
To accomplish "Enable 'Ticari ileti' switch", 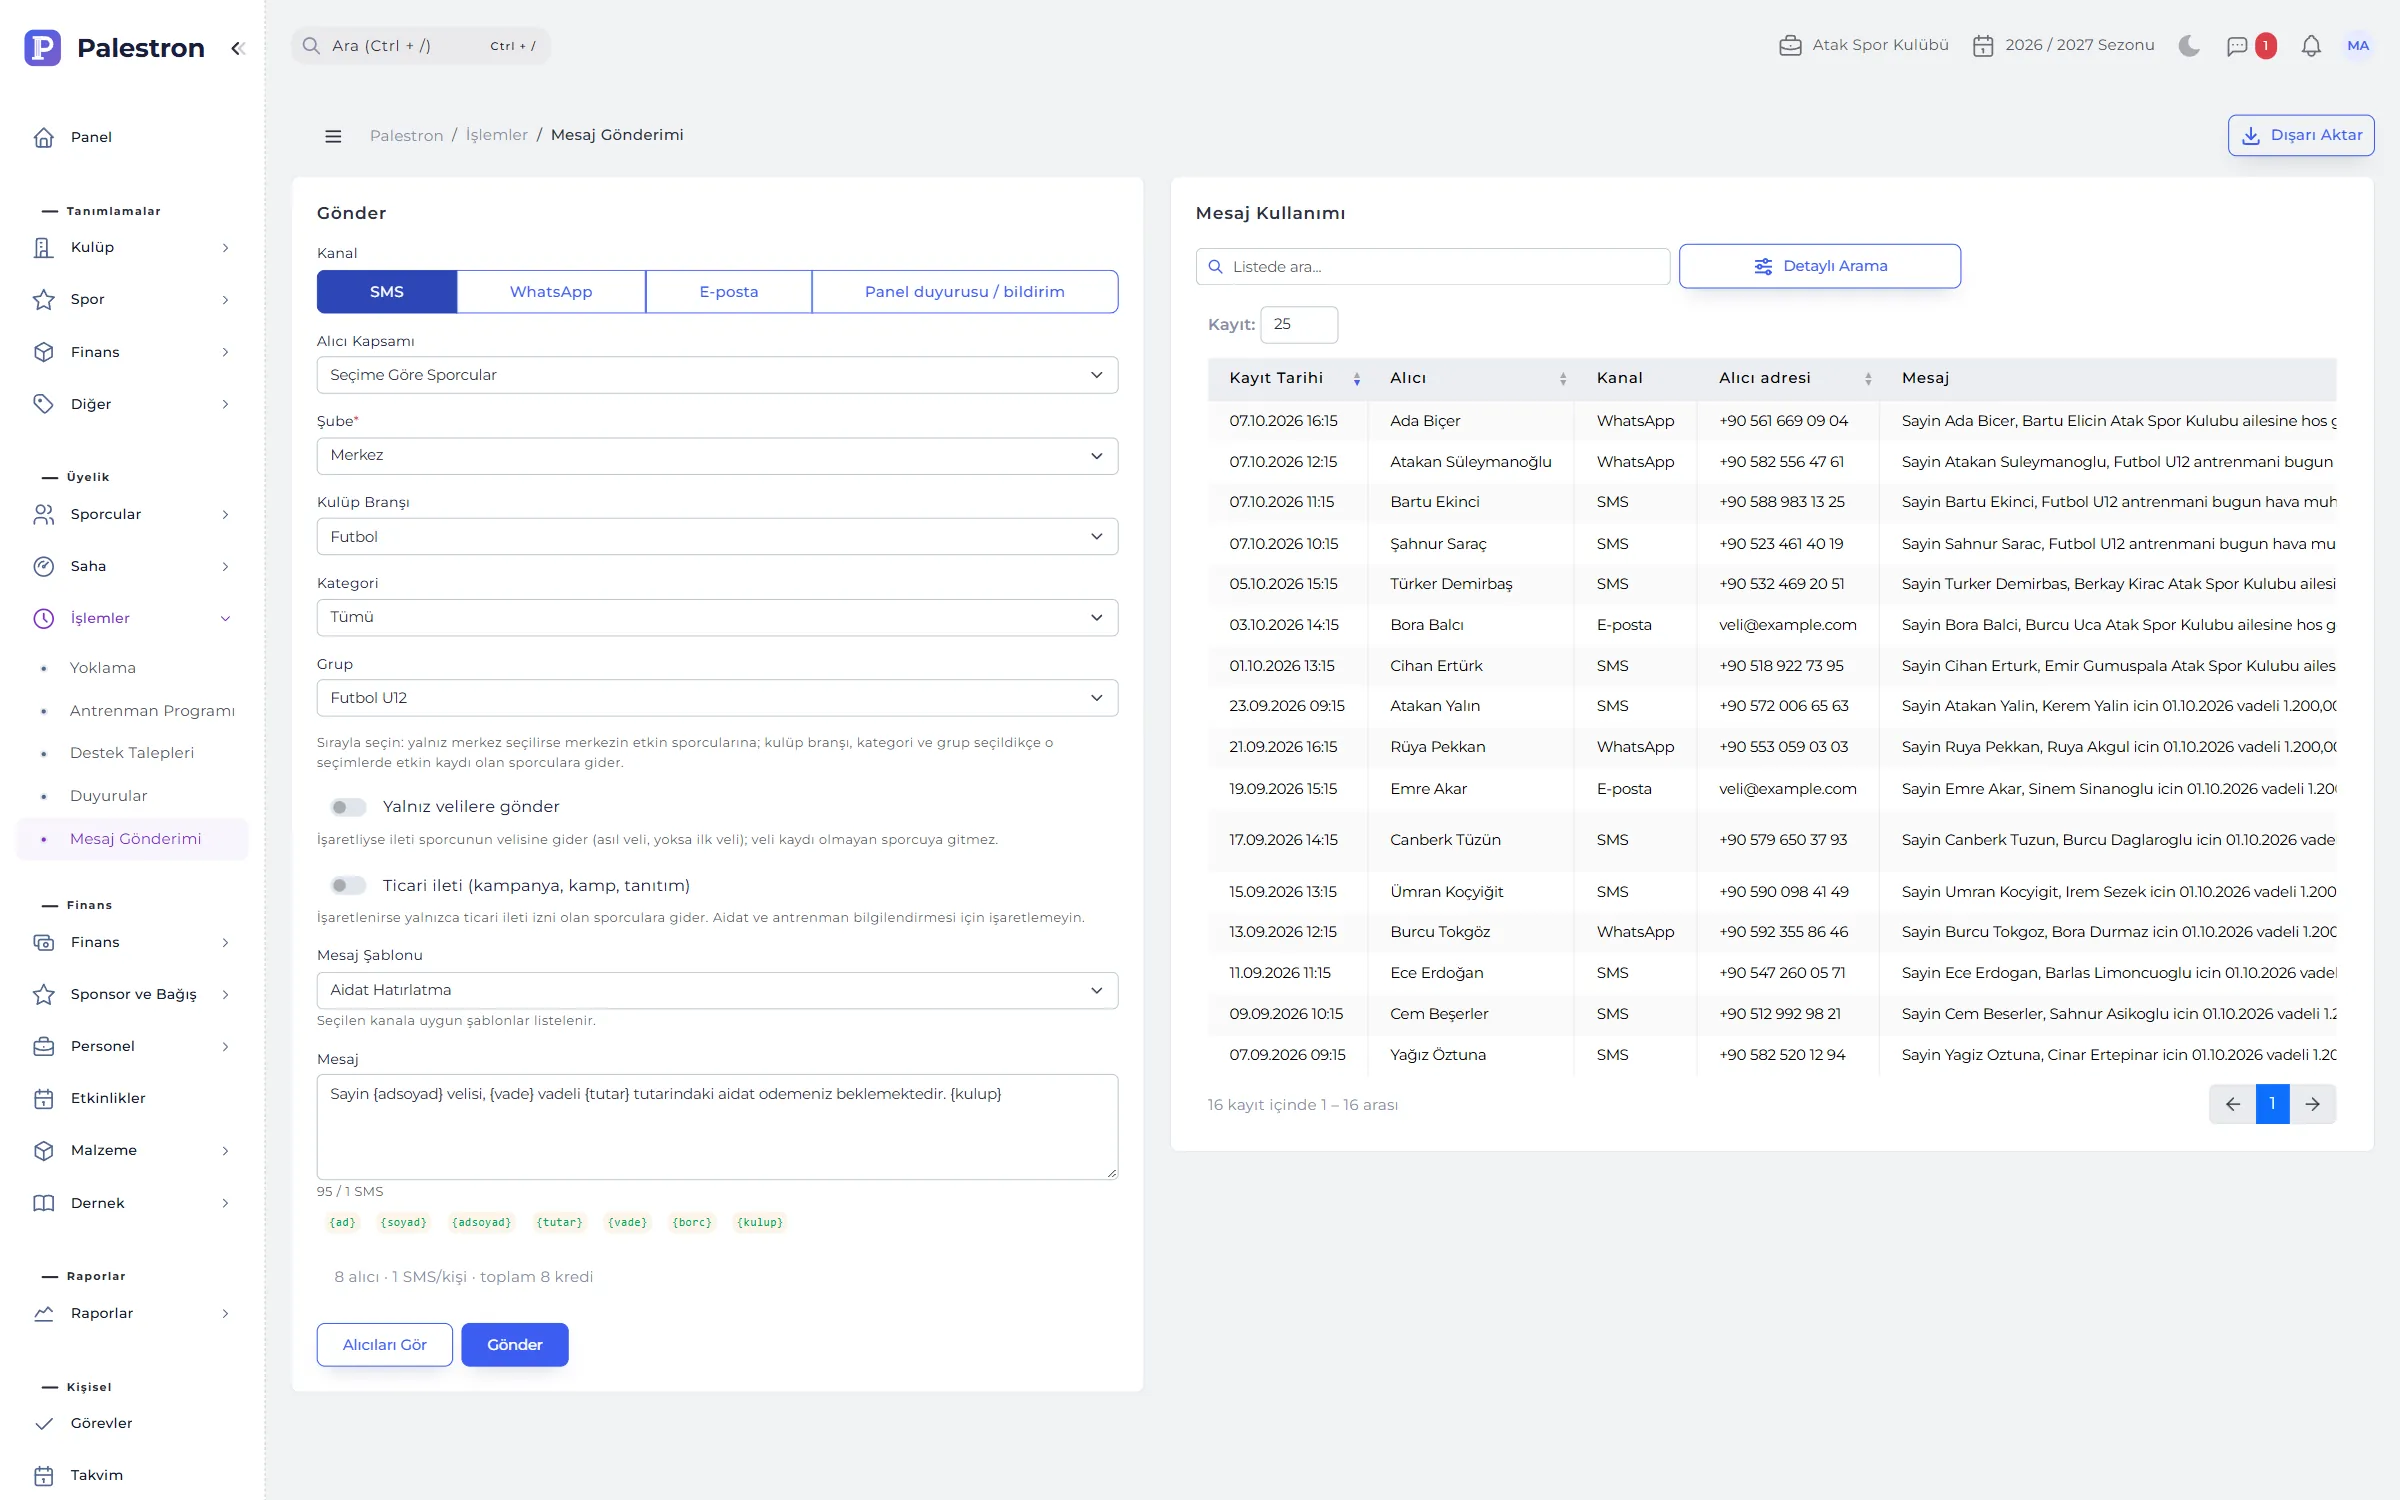I will point(349,885).
